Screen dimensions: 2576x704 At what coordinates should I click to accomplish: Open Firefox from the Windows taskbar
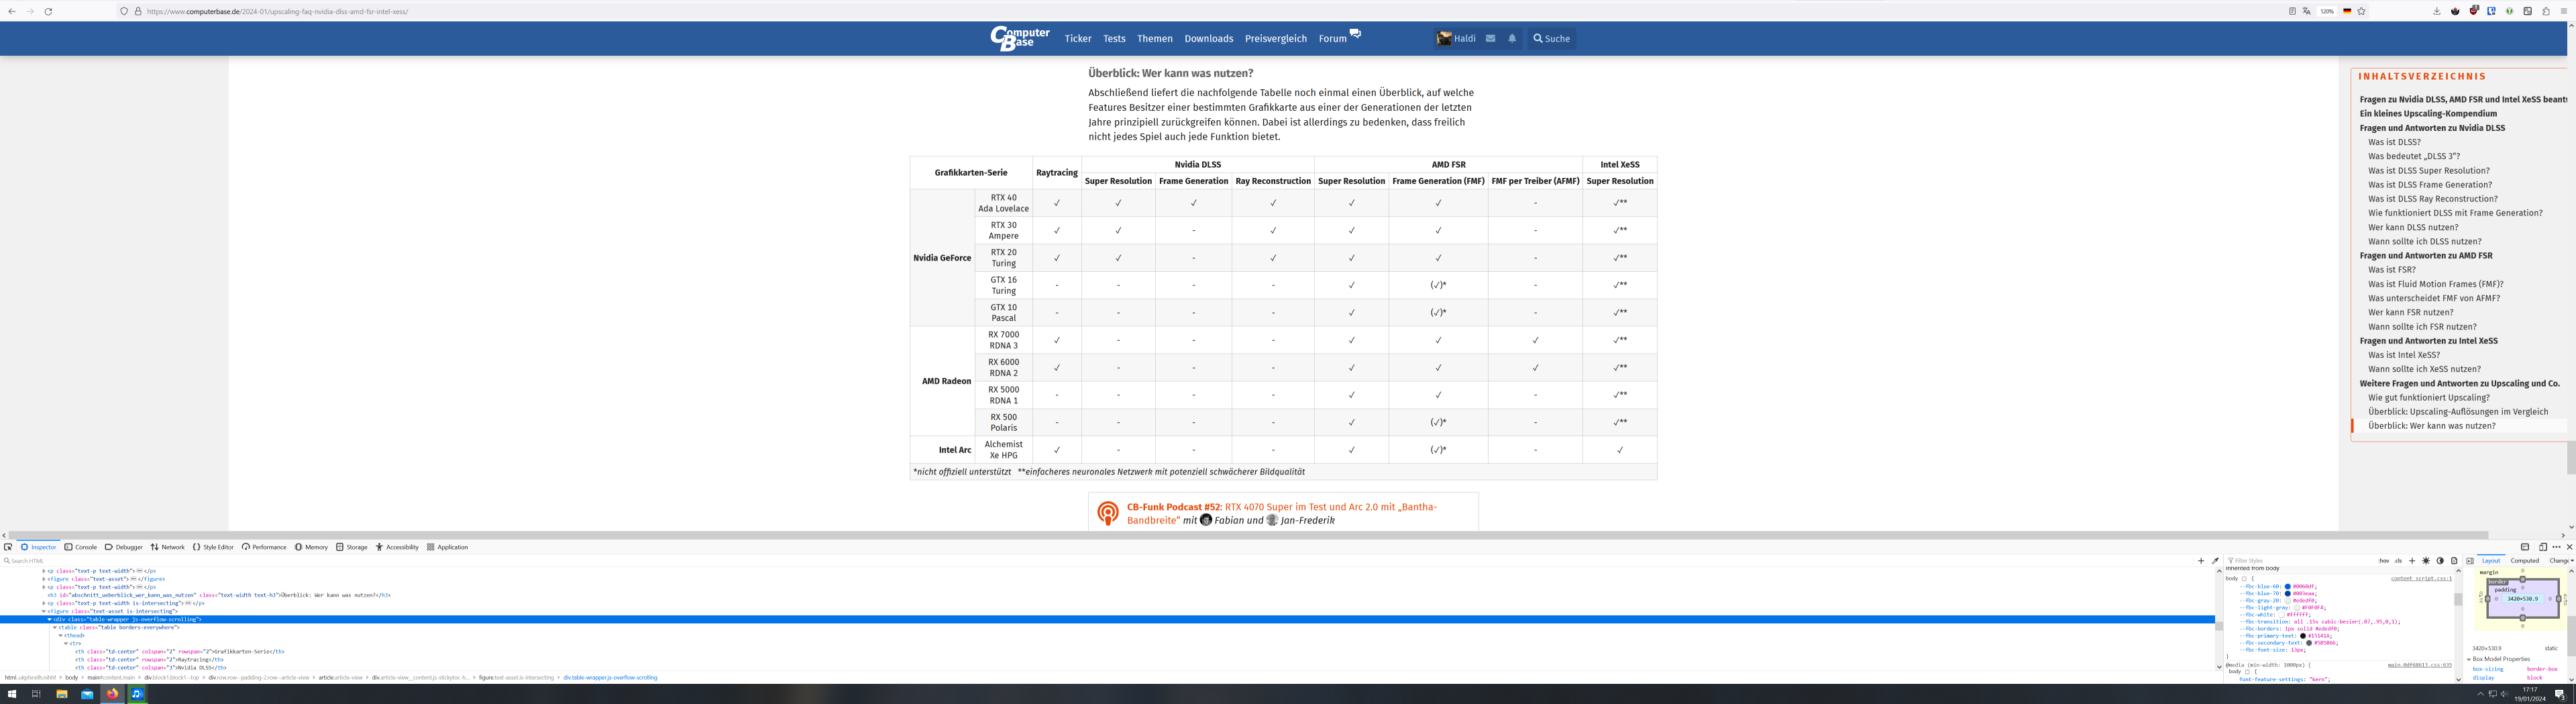(112, 694)
